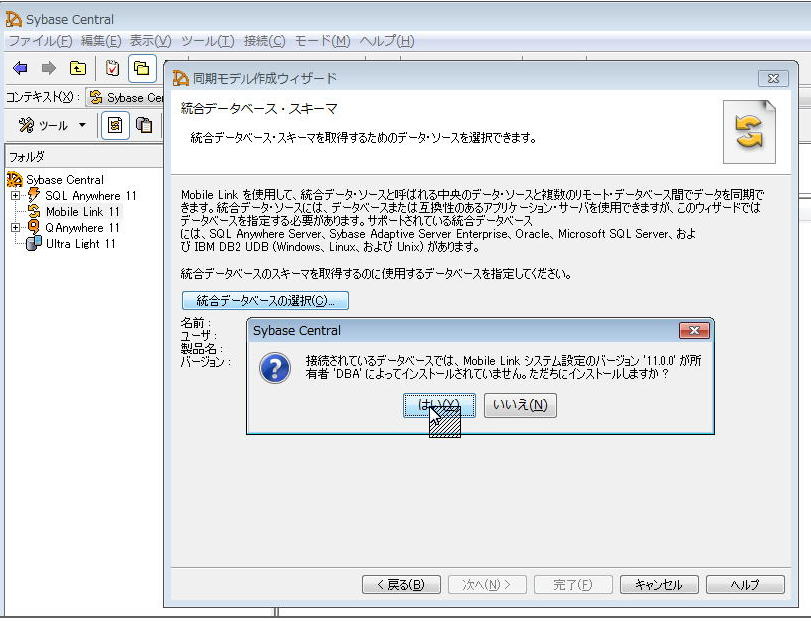Click キャンセル in the wizard
Screen dimensions: 811x621
pos(658,585)
